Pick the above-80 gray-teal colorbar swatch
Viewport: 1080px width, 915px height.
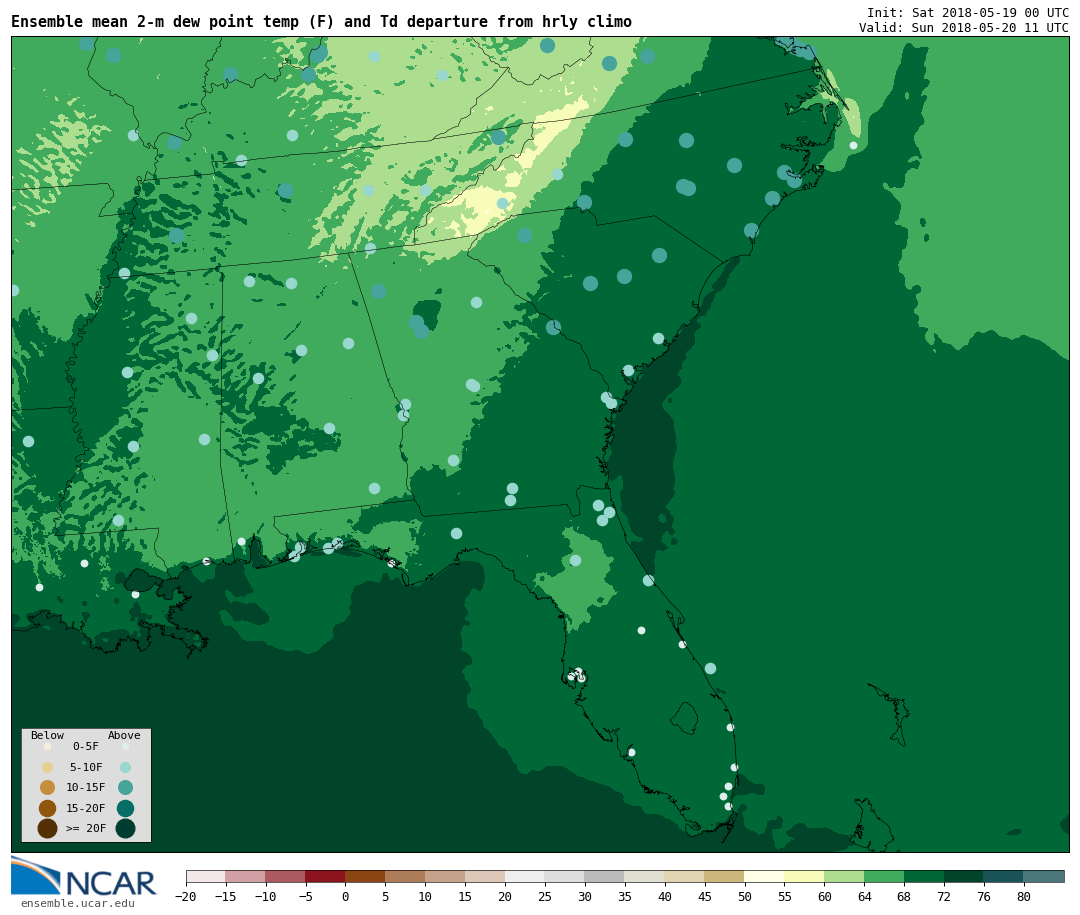coord(1045,876)
